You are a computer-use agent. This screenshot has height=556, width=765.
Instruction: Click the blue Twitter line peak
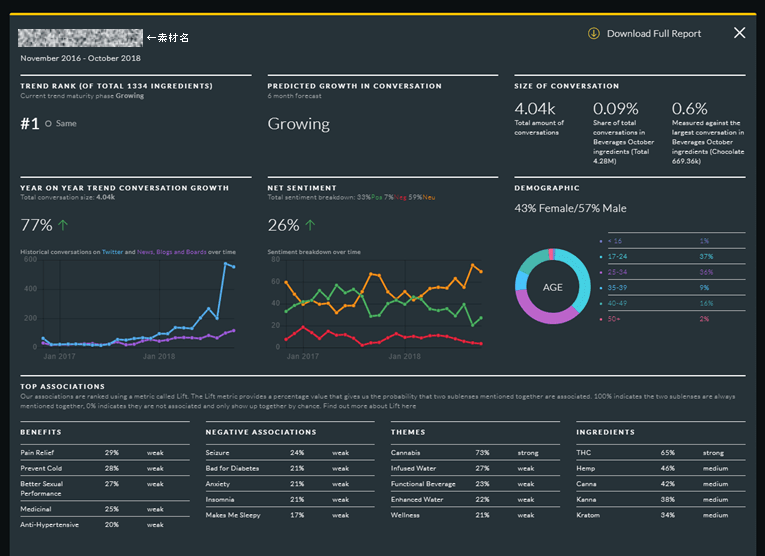225,263
